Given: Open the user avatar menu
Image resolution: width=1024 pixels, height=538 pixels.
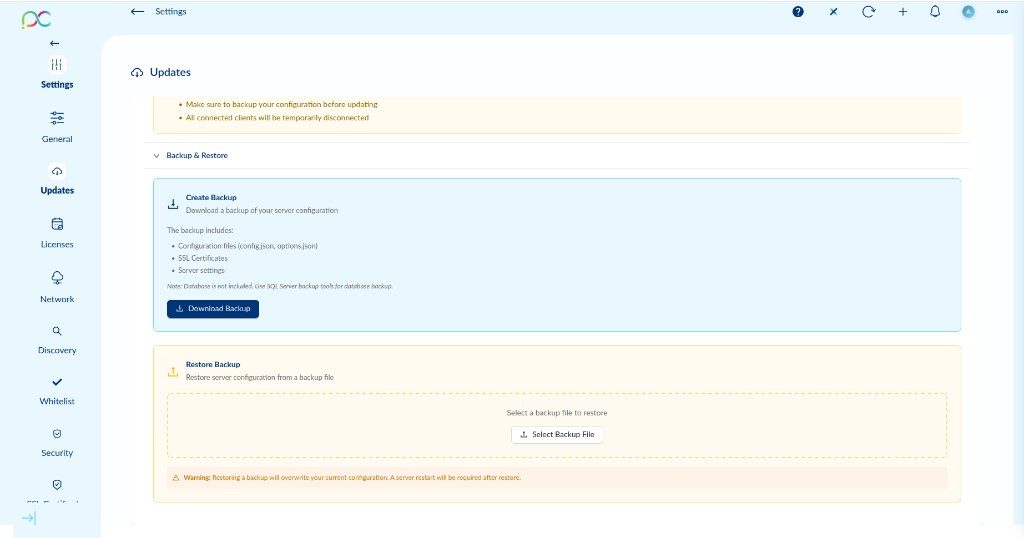Looking at the screenshot, I should pyautogui.click(x=968, y=11).
